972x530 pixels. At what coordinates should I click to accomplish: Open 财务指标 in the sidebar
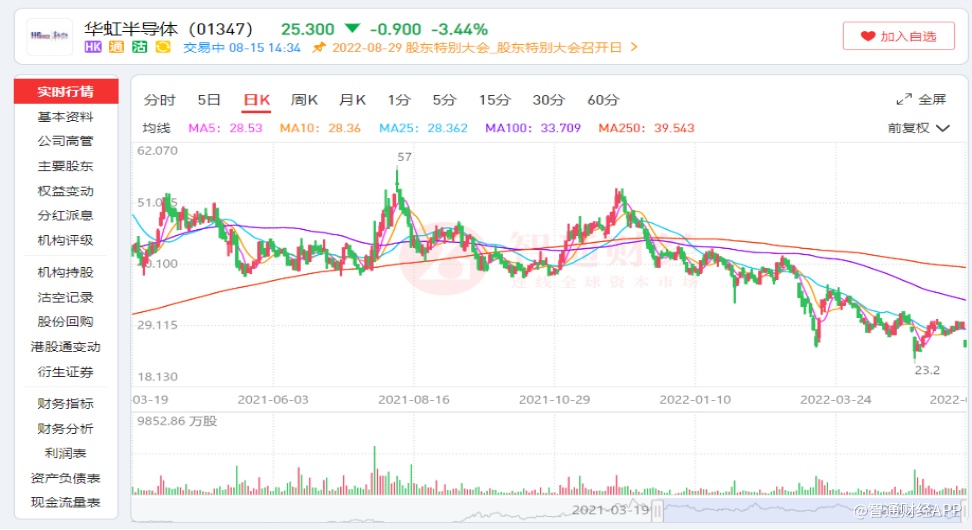(x=66, y=404)
